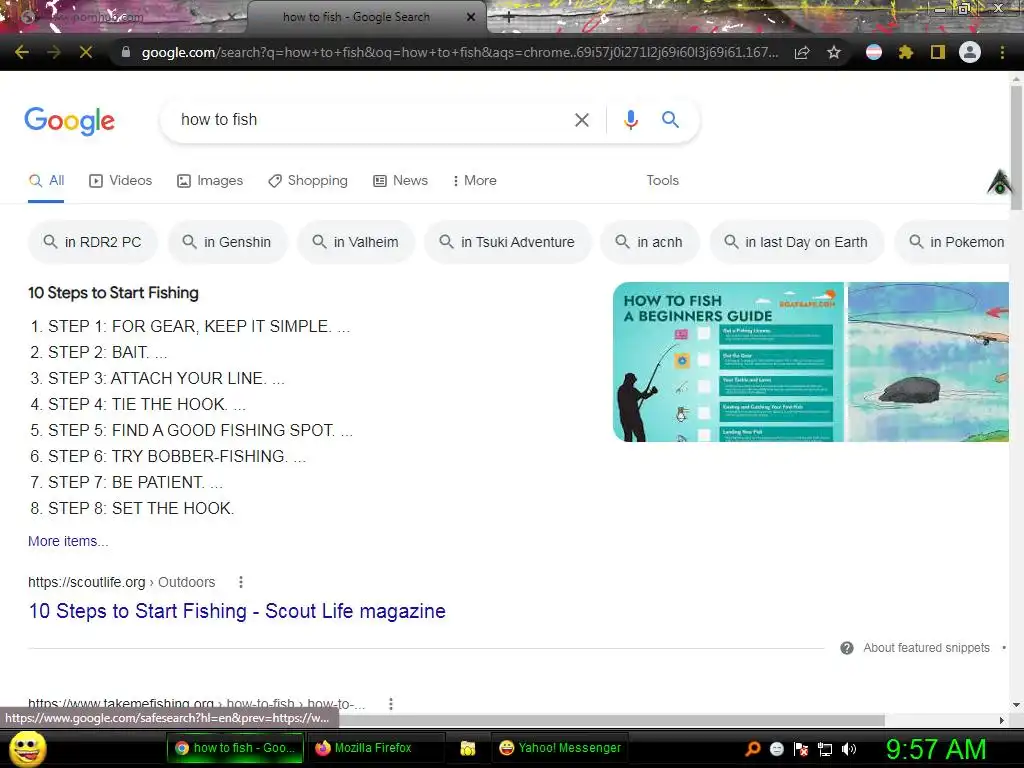Open the Extensions puzzle-piece menu
Screen dimensions: 1024x768
pyautogui.click(x=906, y=52)
